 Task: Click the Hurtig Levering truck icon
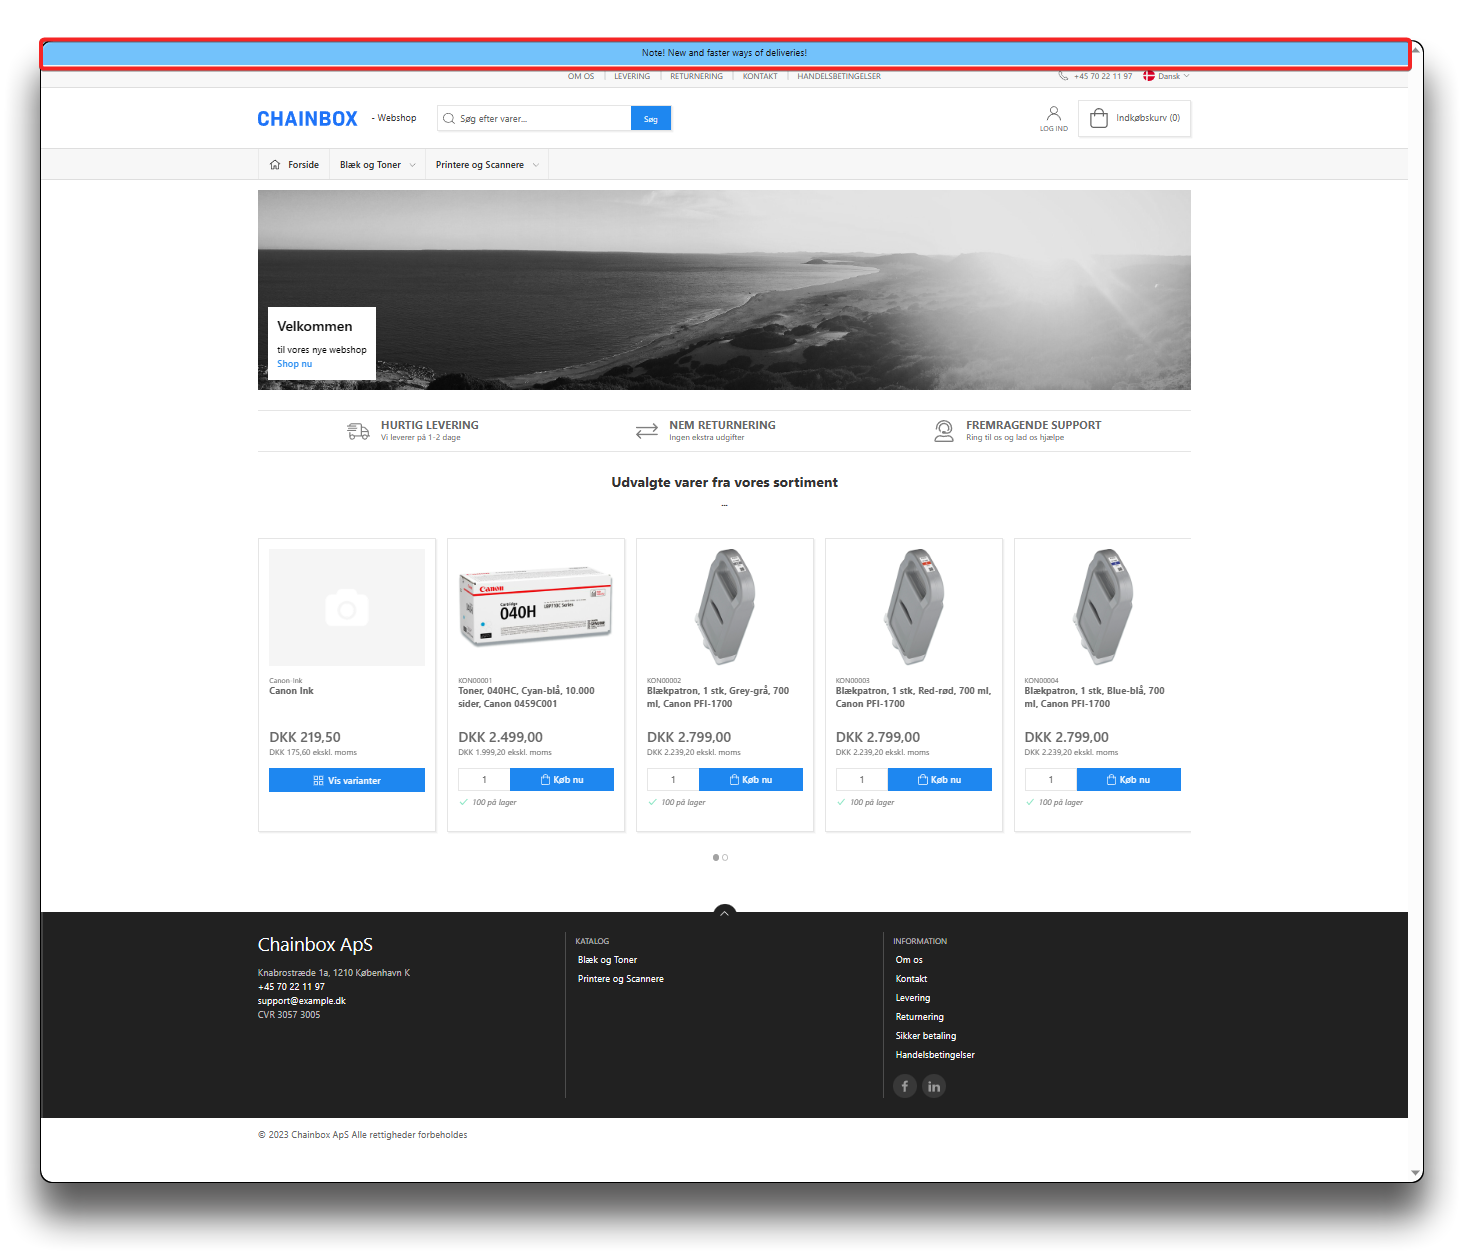pos(358,431)
